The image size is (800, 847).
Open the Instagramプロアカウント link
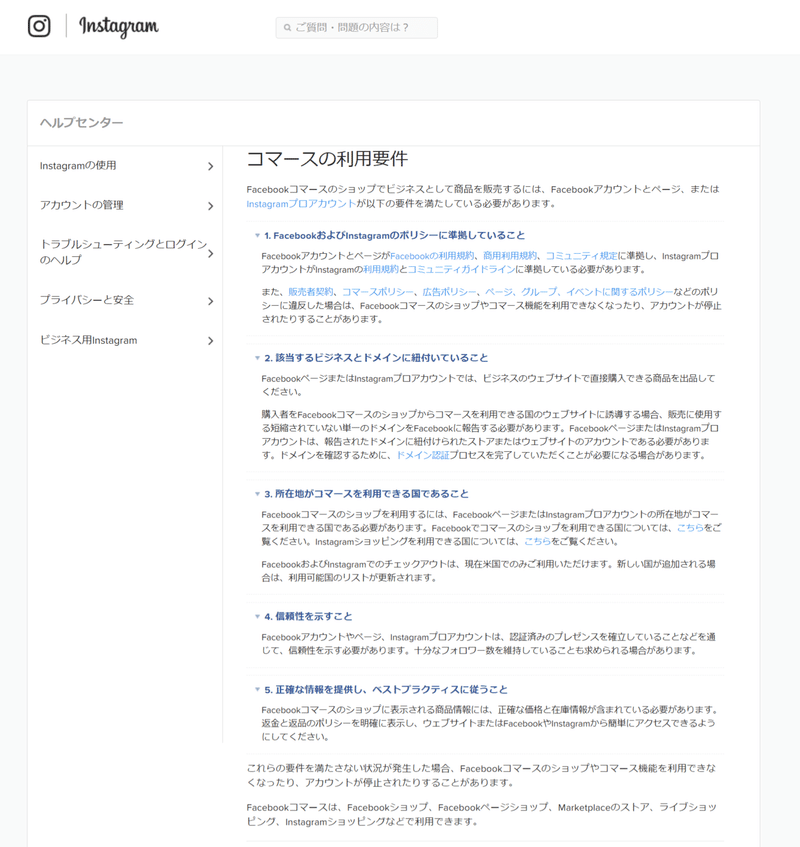[x=301, y=205]
